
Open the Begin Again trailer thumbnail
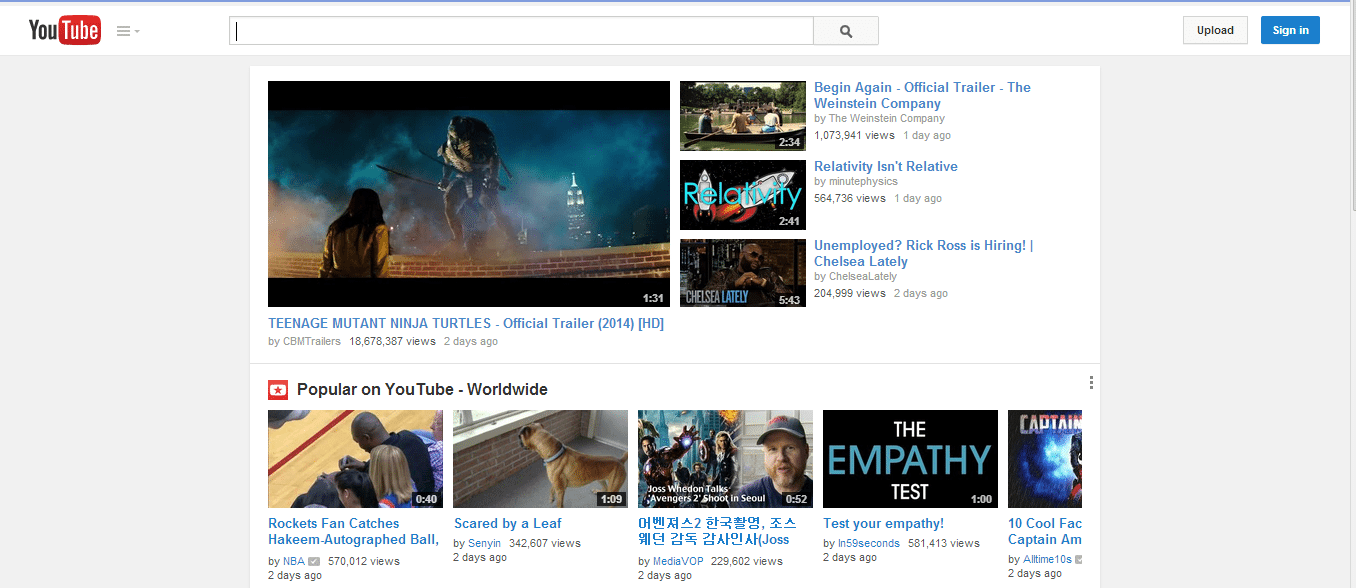pyautogui.click(x=742, y=116)
